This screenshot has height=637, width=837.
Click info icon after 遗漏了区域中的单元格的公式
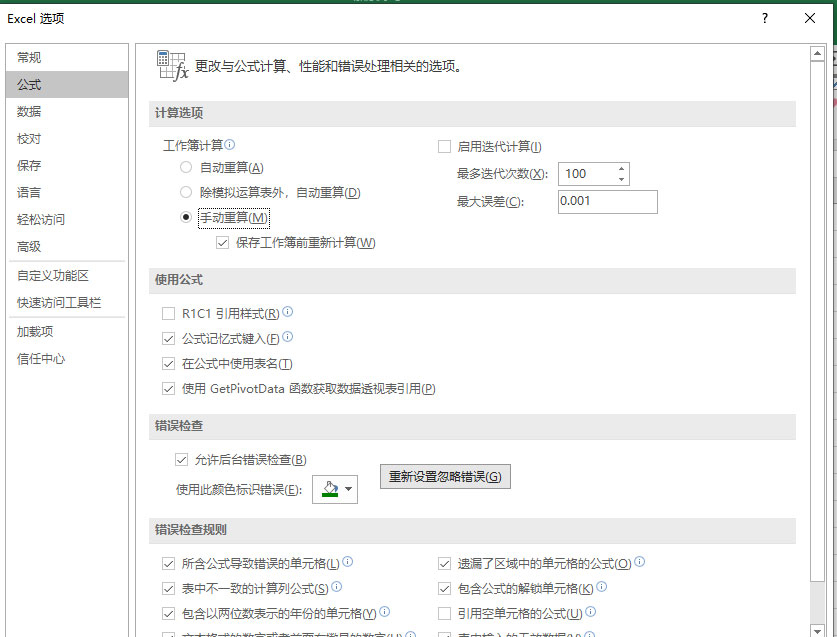pos(639,561)
